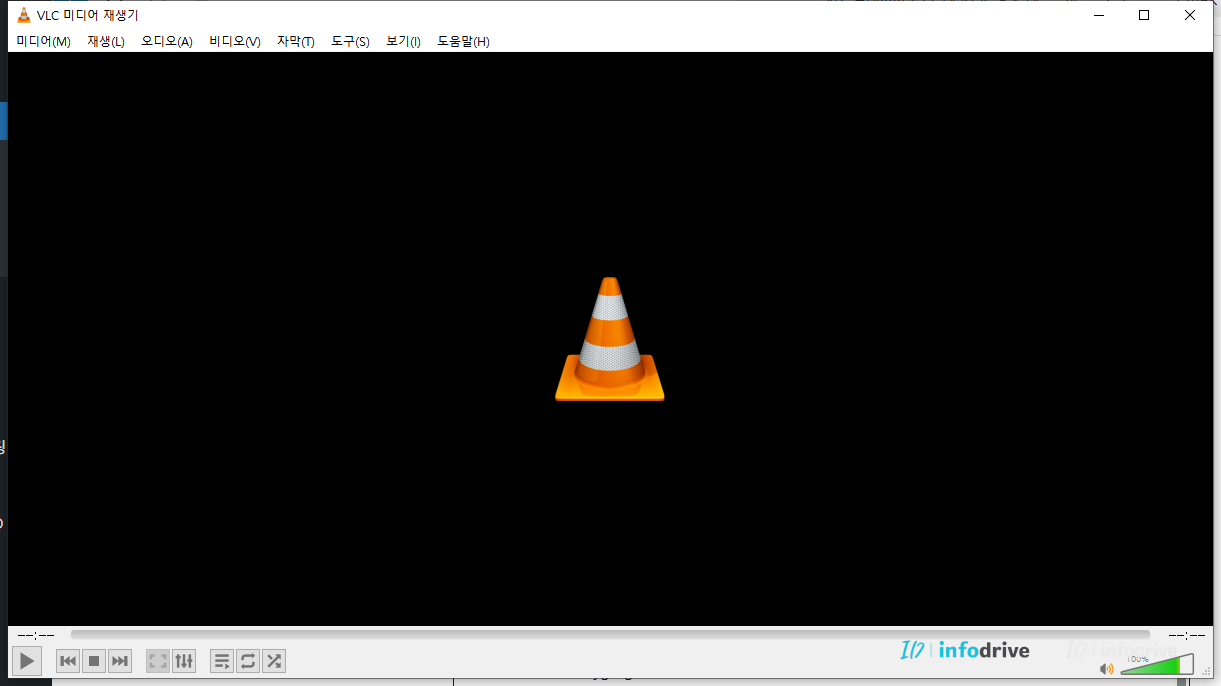The width and height of the screenshot is (1221, 686).
Task: Click the playback seek bar
Action: [x=610, y=635]
